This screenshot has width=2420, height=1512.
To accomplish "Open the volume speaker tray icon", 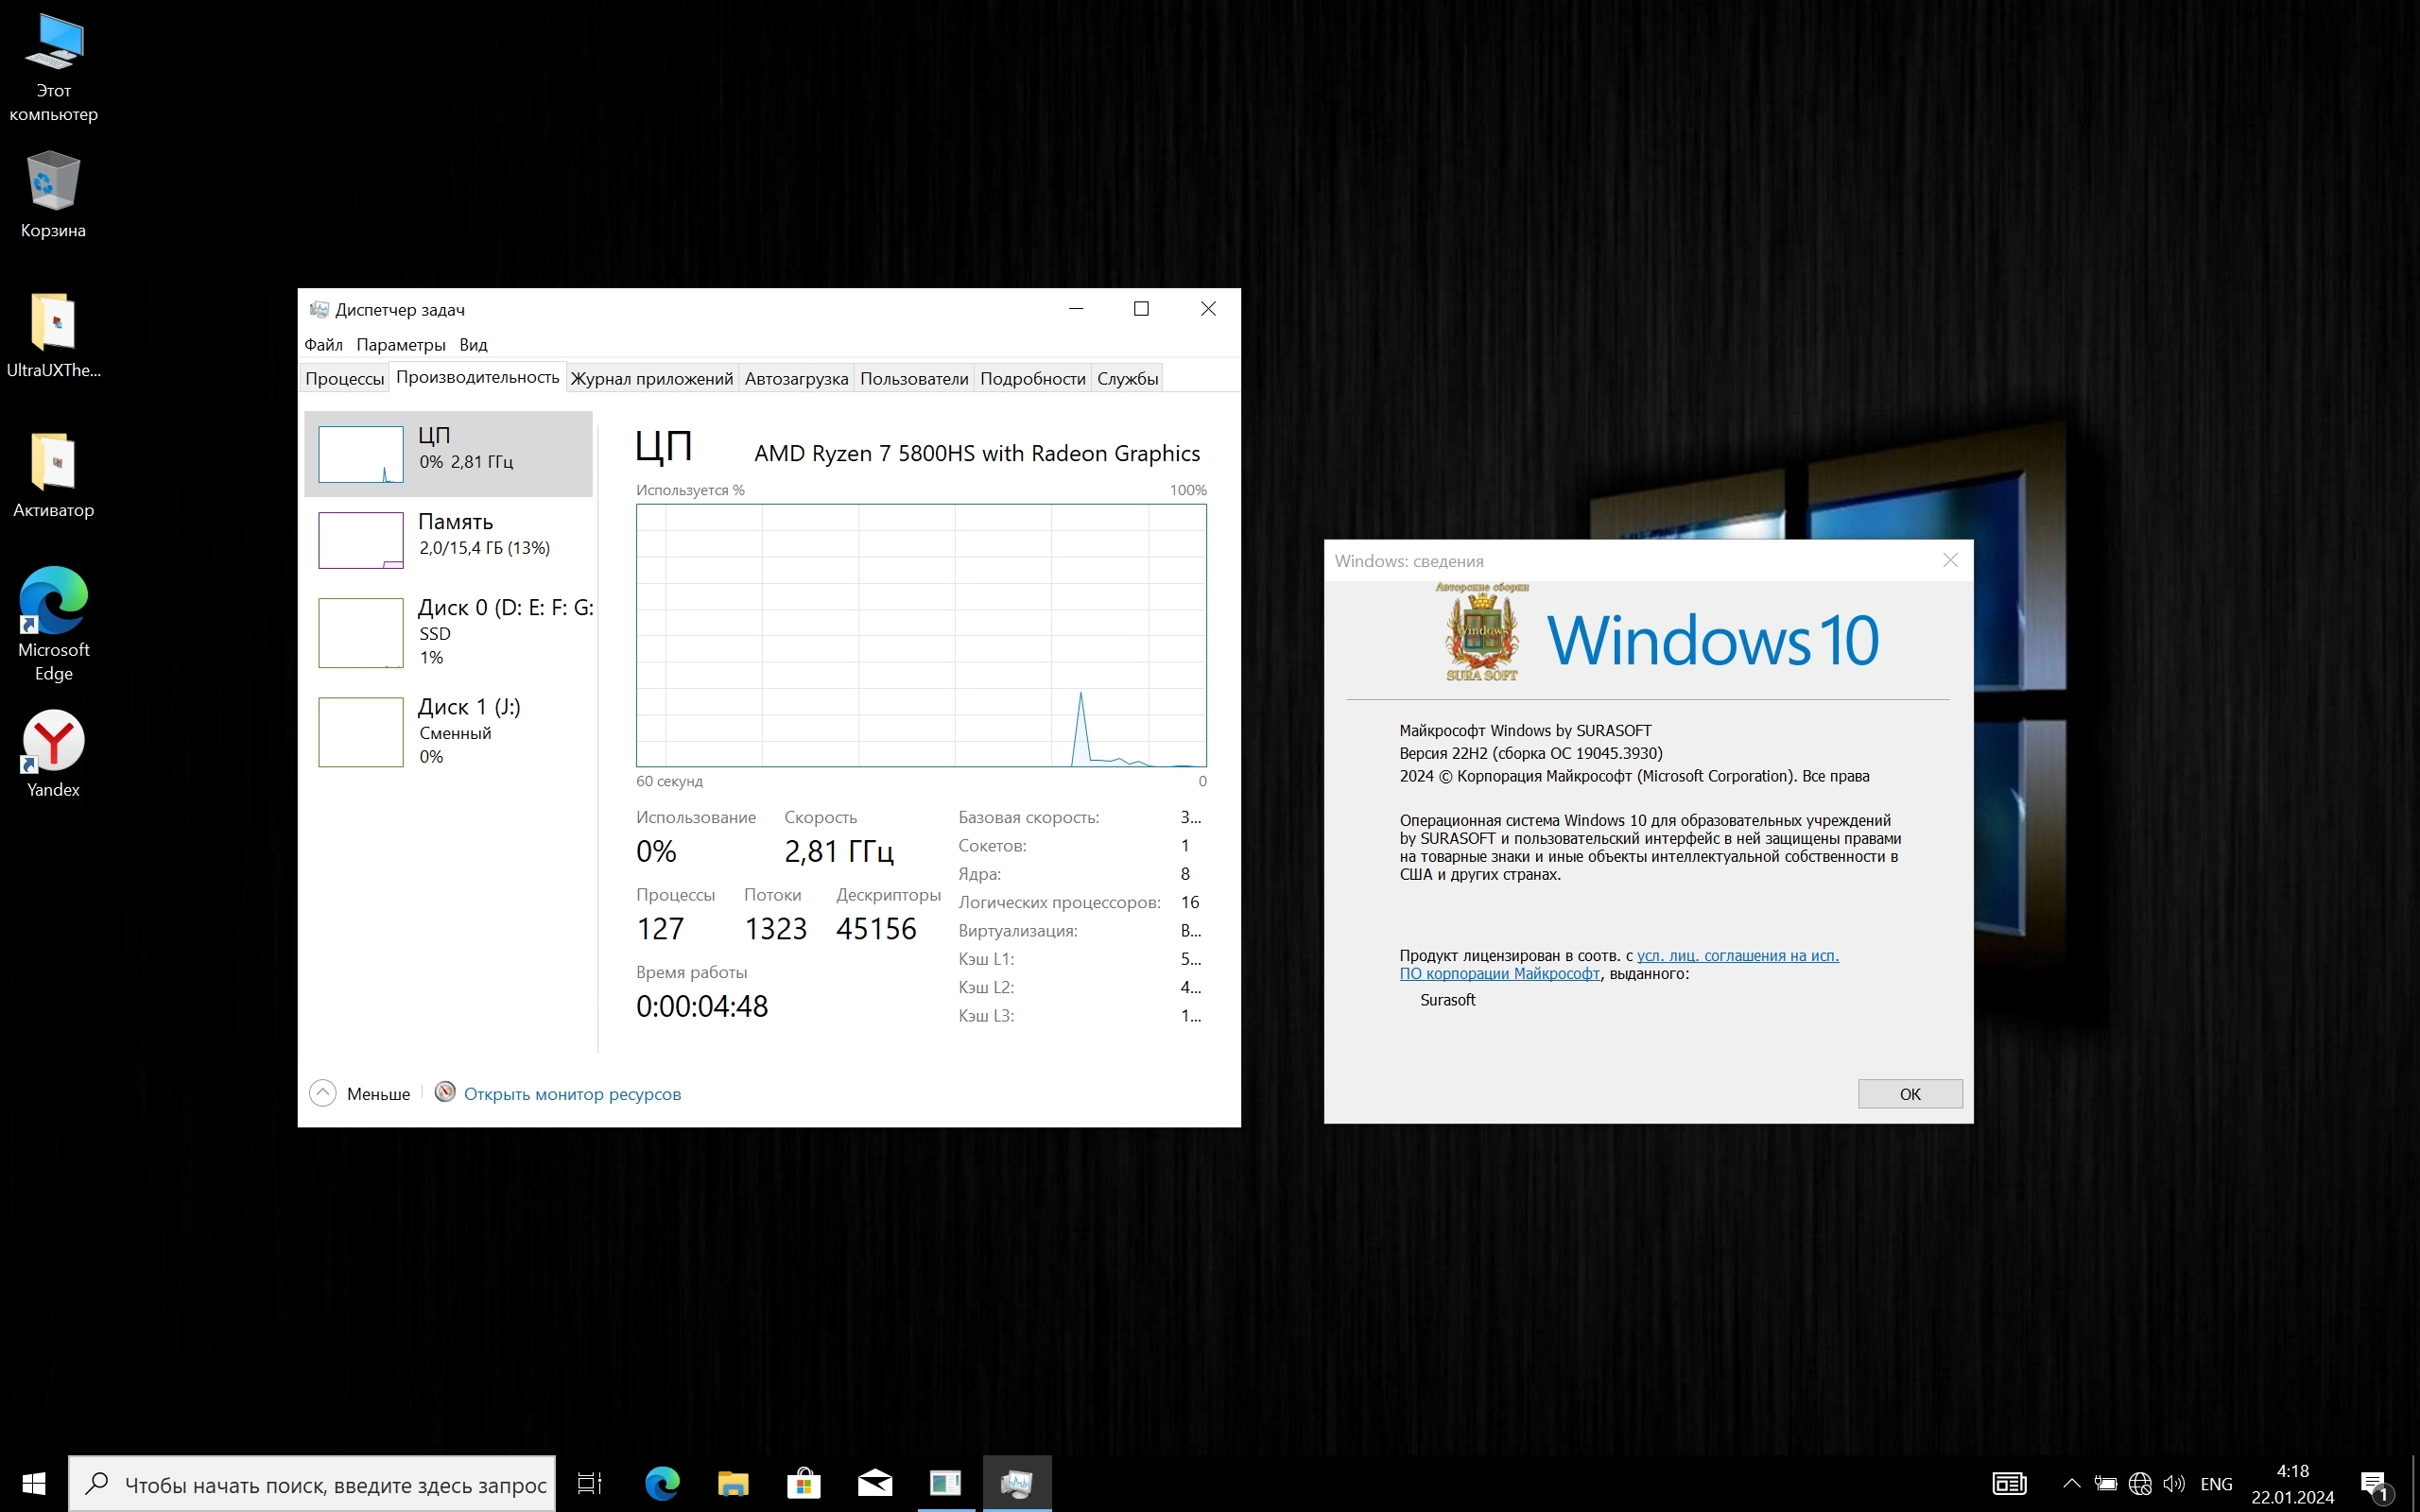I will pyautogui.click(x=2173, y=1484).
